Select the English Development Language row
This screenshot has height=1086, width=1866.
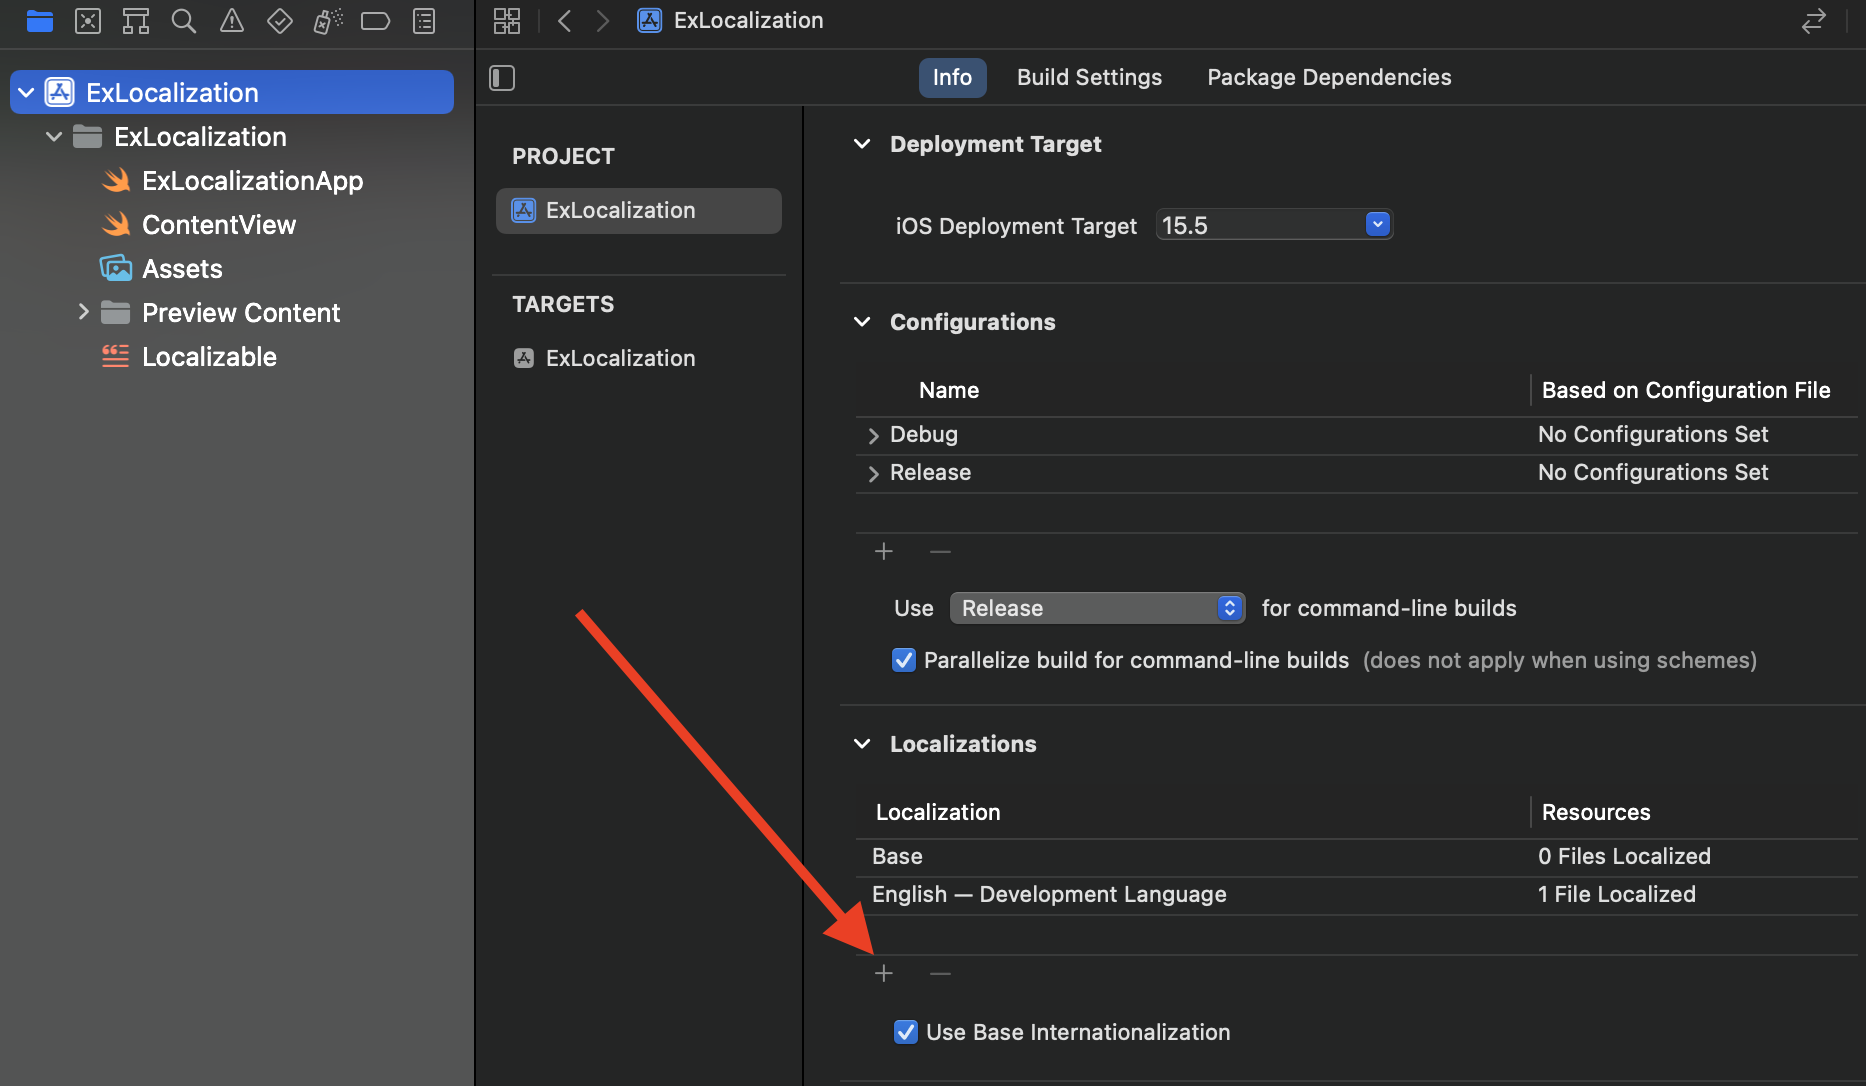click(x=1356, y=895)
